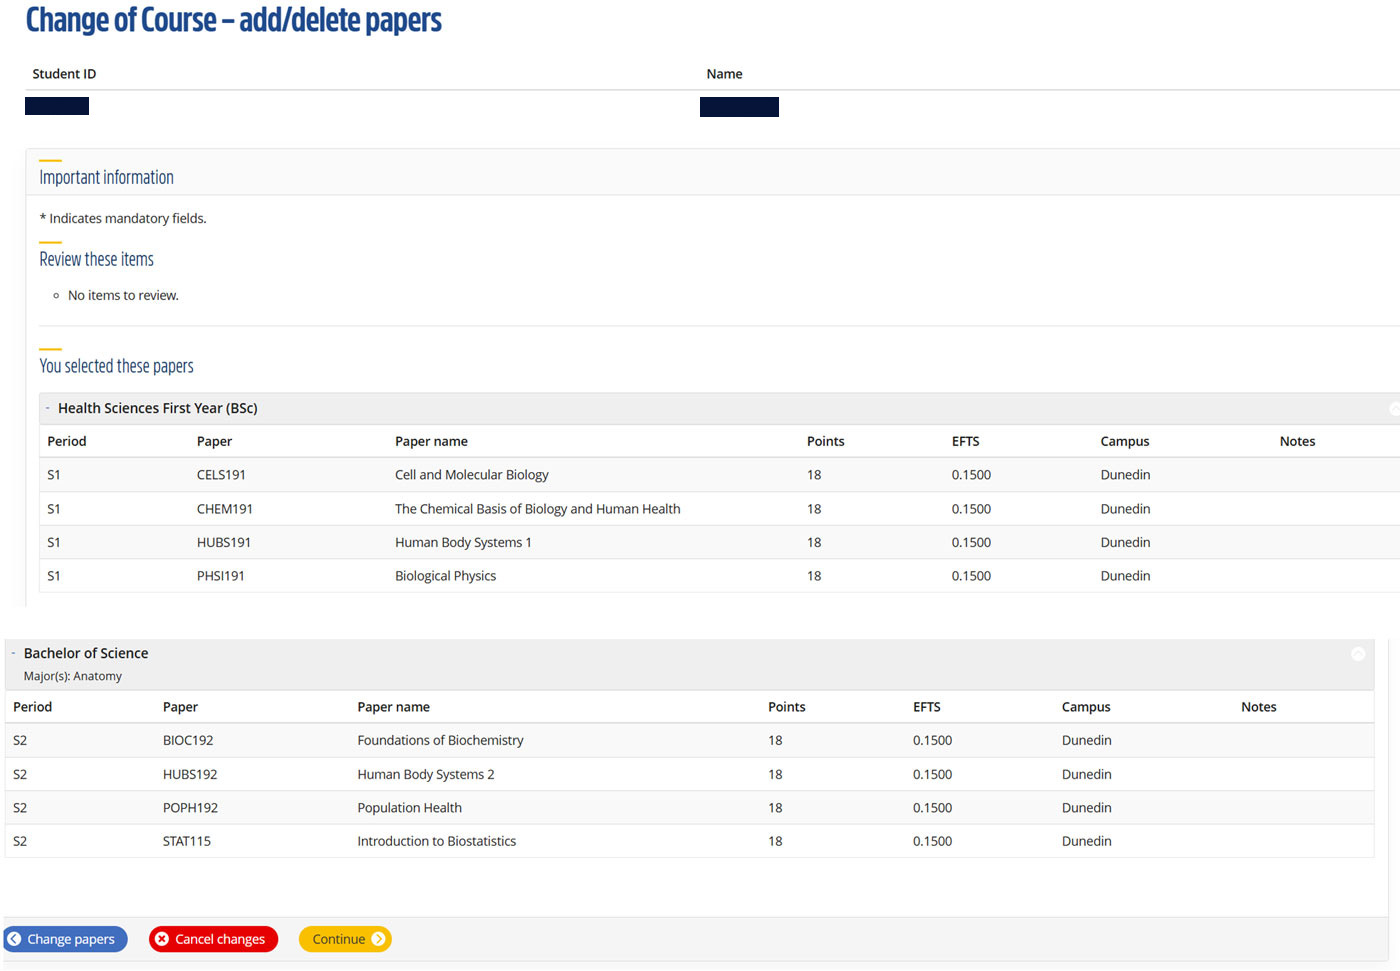Click 'The Chemical Basis of Biology and Human Health'
This screenshot has width=1400, height=971.
point(538,509)
